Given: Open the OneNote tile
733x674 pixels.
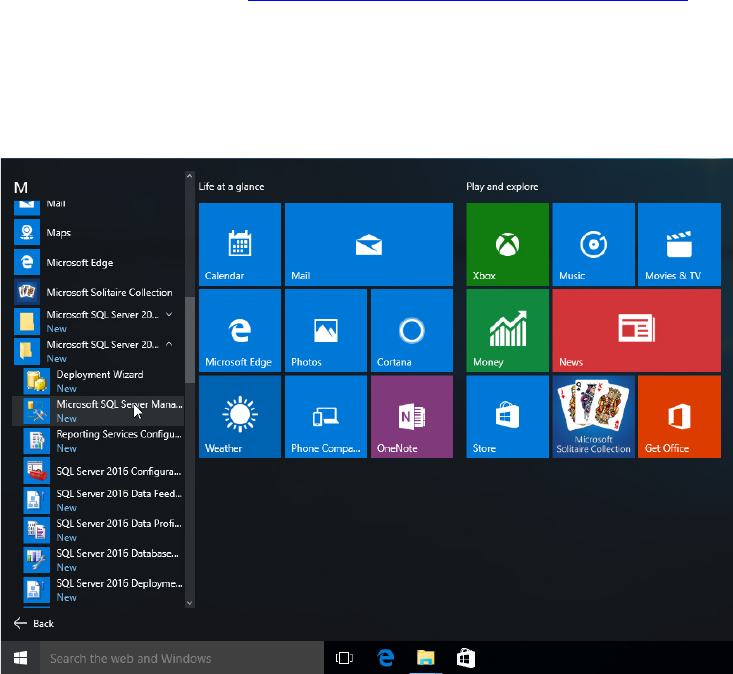Looking at the screenshot, I should click(x=411, y=416).
